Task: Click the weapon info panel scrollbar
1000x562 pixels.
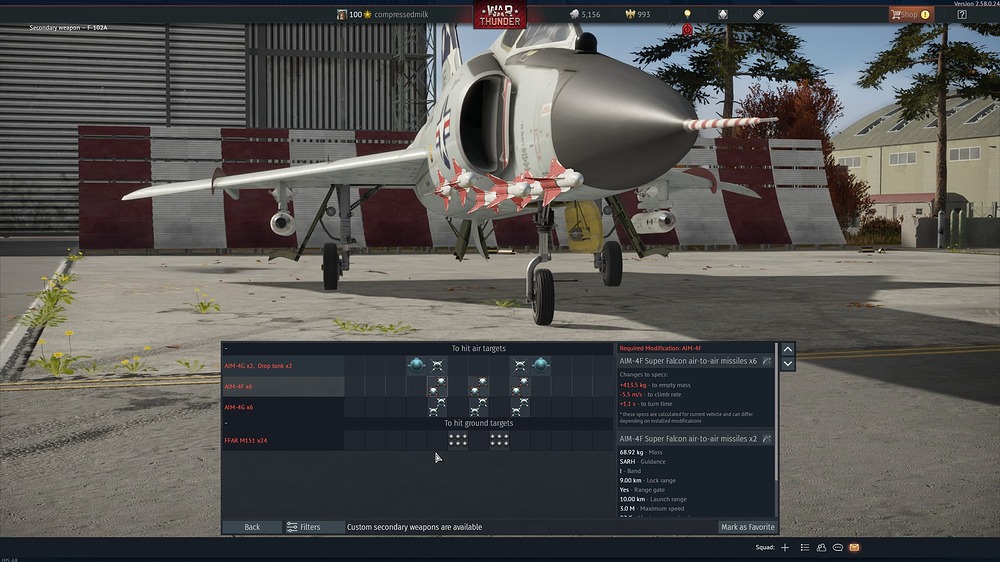Action: (x=776, y=413)
